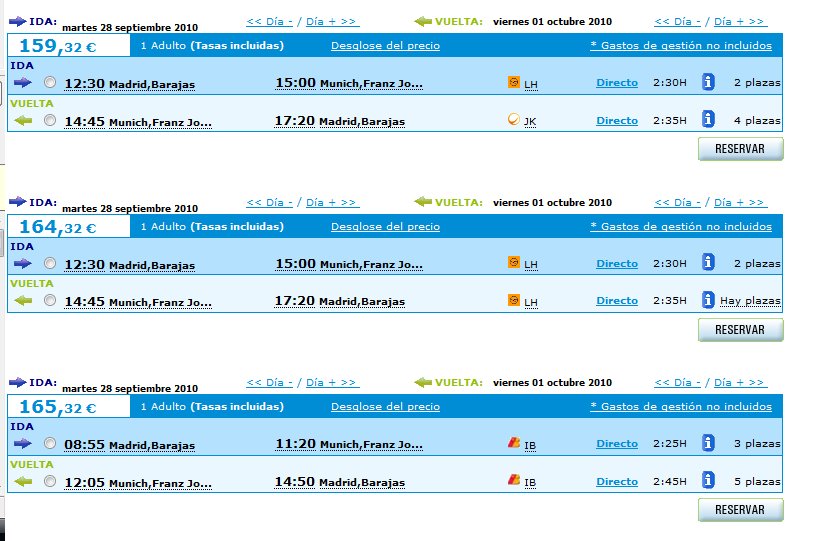Go to next VUELTA day above 164,32 € offer
The width and height of the screenshot is (813, 541).
point(740,203)
